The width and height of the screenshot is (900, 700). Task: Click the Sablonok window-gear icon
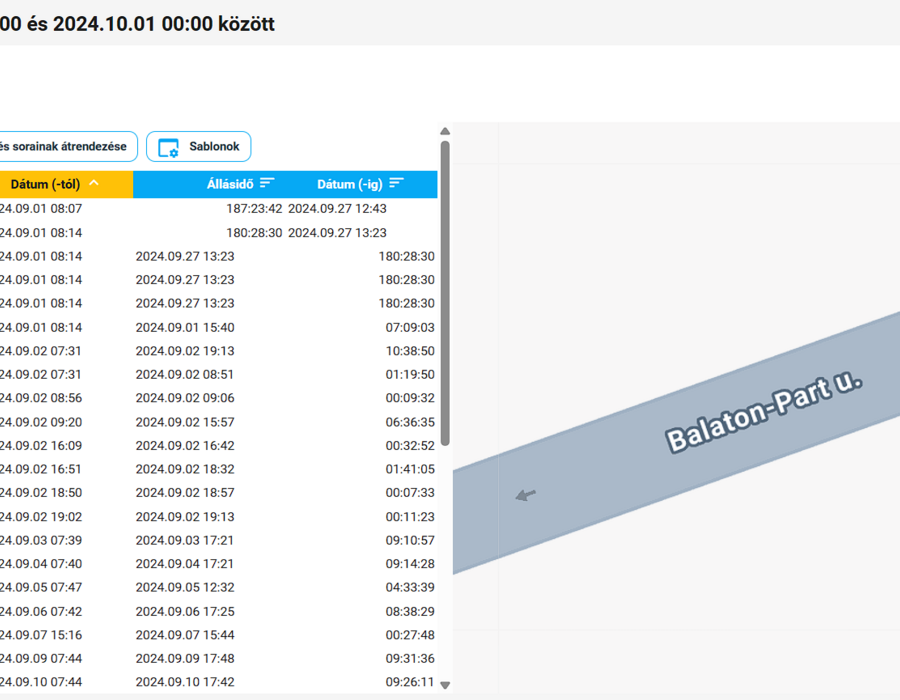(168, 147)
